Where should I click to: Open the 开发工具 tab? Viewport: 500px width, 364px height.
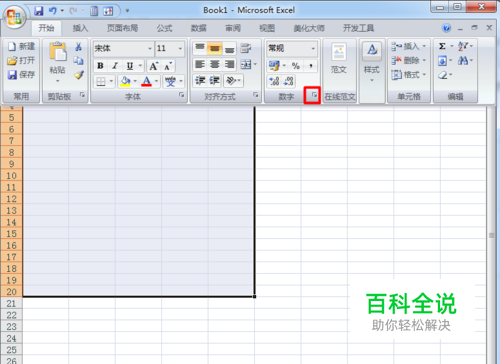(x=359, y=28)
